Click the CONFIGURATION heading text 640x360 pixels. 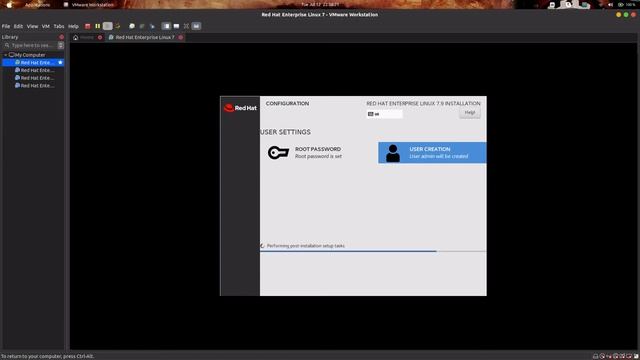click(287, 104)
